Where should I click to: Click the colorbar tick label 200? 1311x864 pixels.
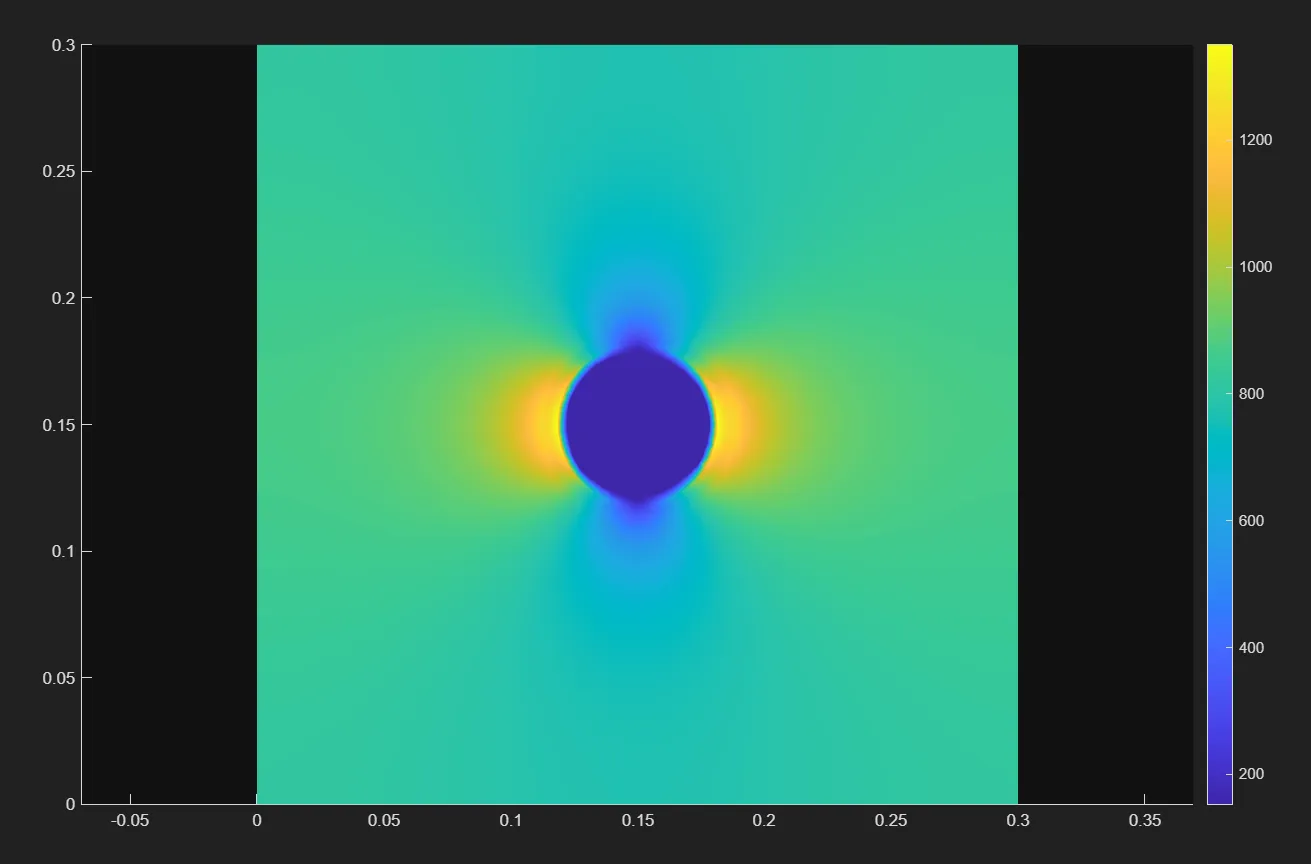[1250, 774]
